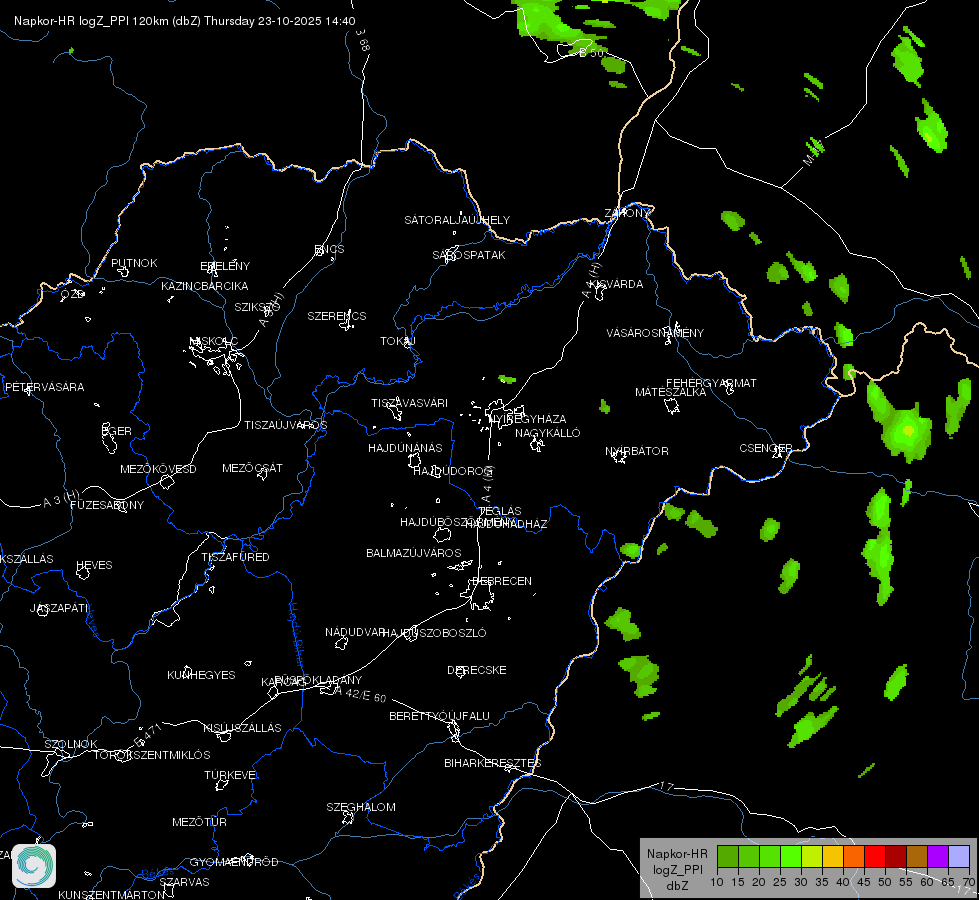Select the TÖRÖKSZENTMIKLÓS town label
The width and height of the screenshot is (979, 900).
[x=152, y=755]
